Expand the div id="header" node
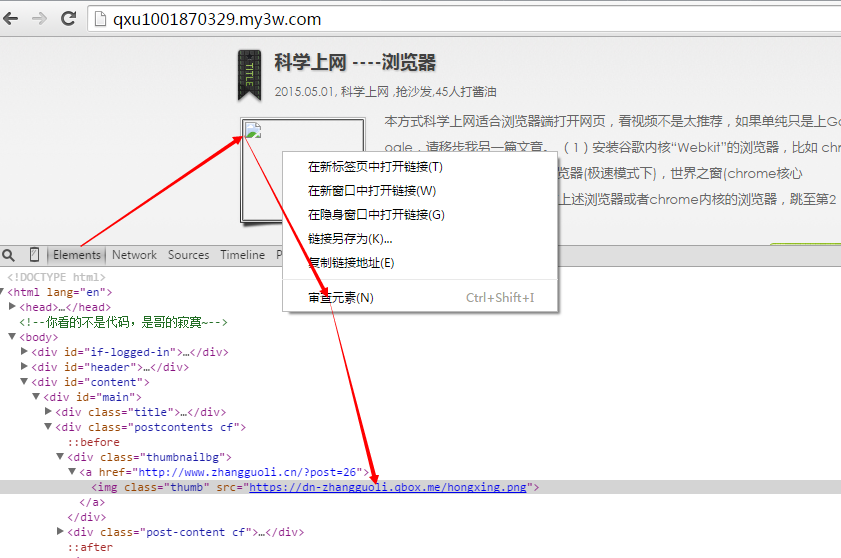841x558 pixels. [25, 367]
